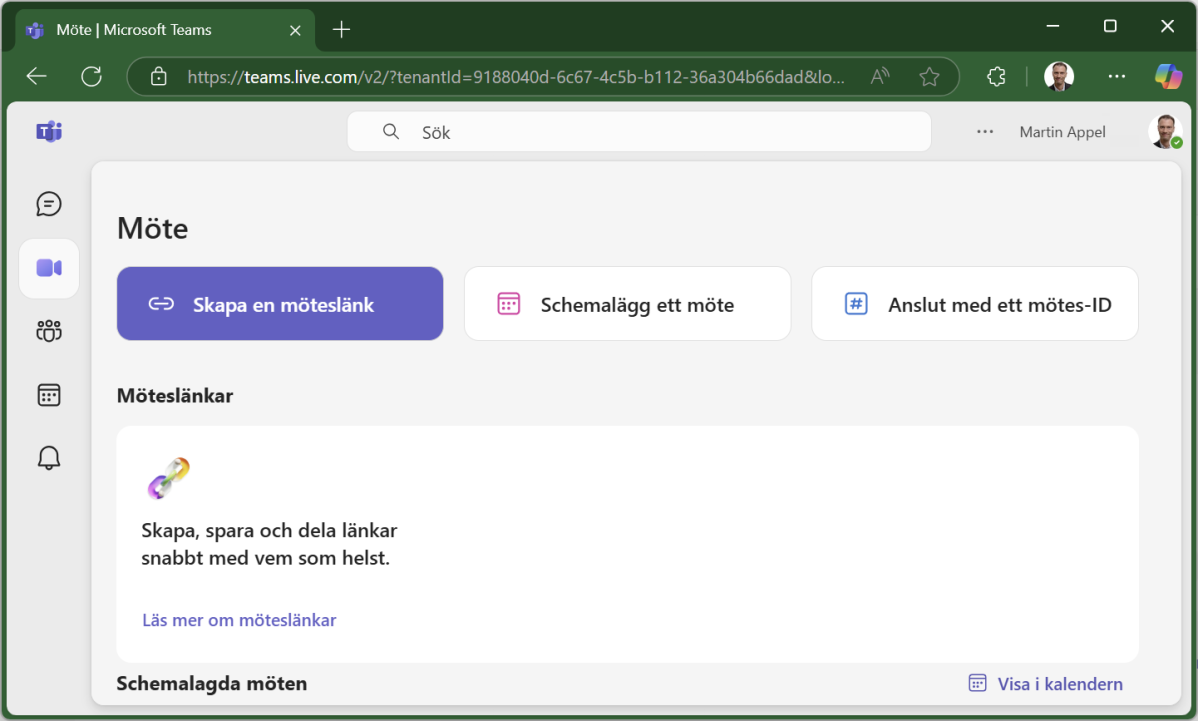The width and height of the screenshot is (1198, 721).
Task: Select the Meet camera icon in the sidebar
Action: coord(48,268)
